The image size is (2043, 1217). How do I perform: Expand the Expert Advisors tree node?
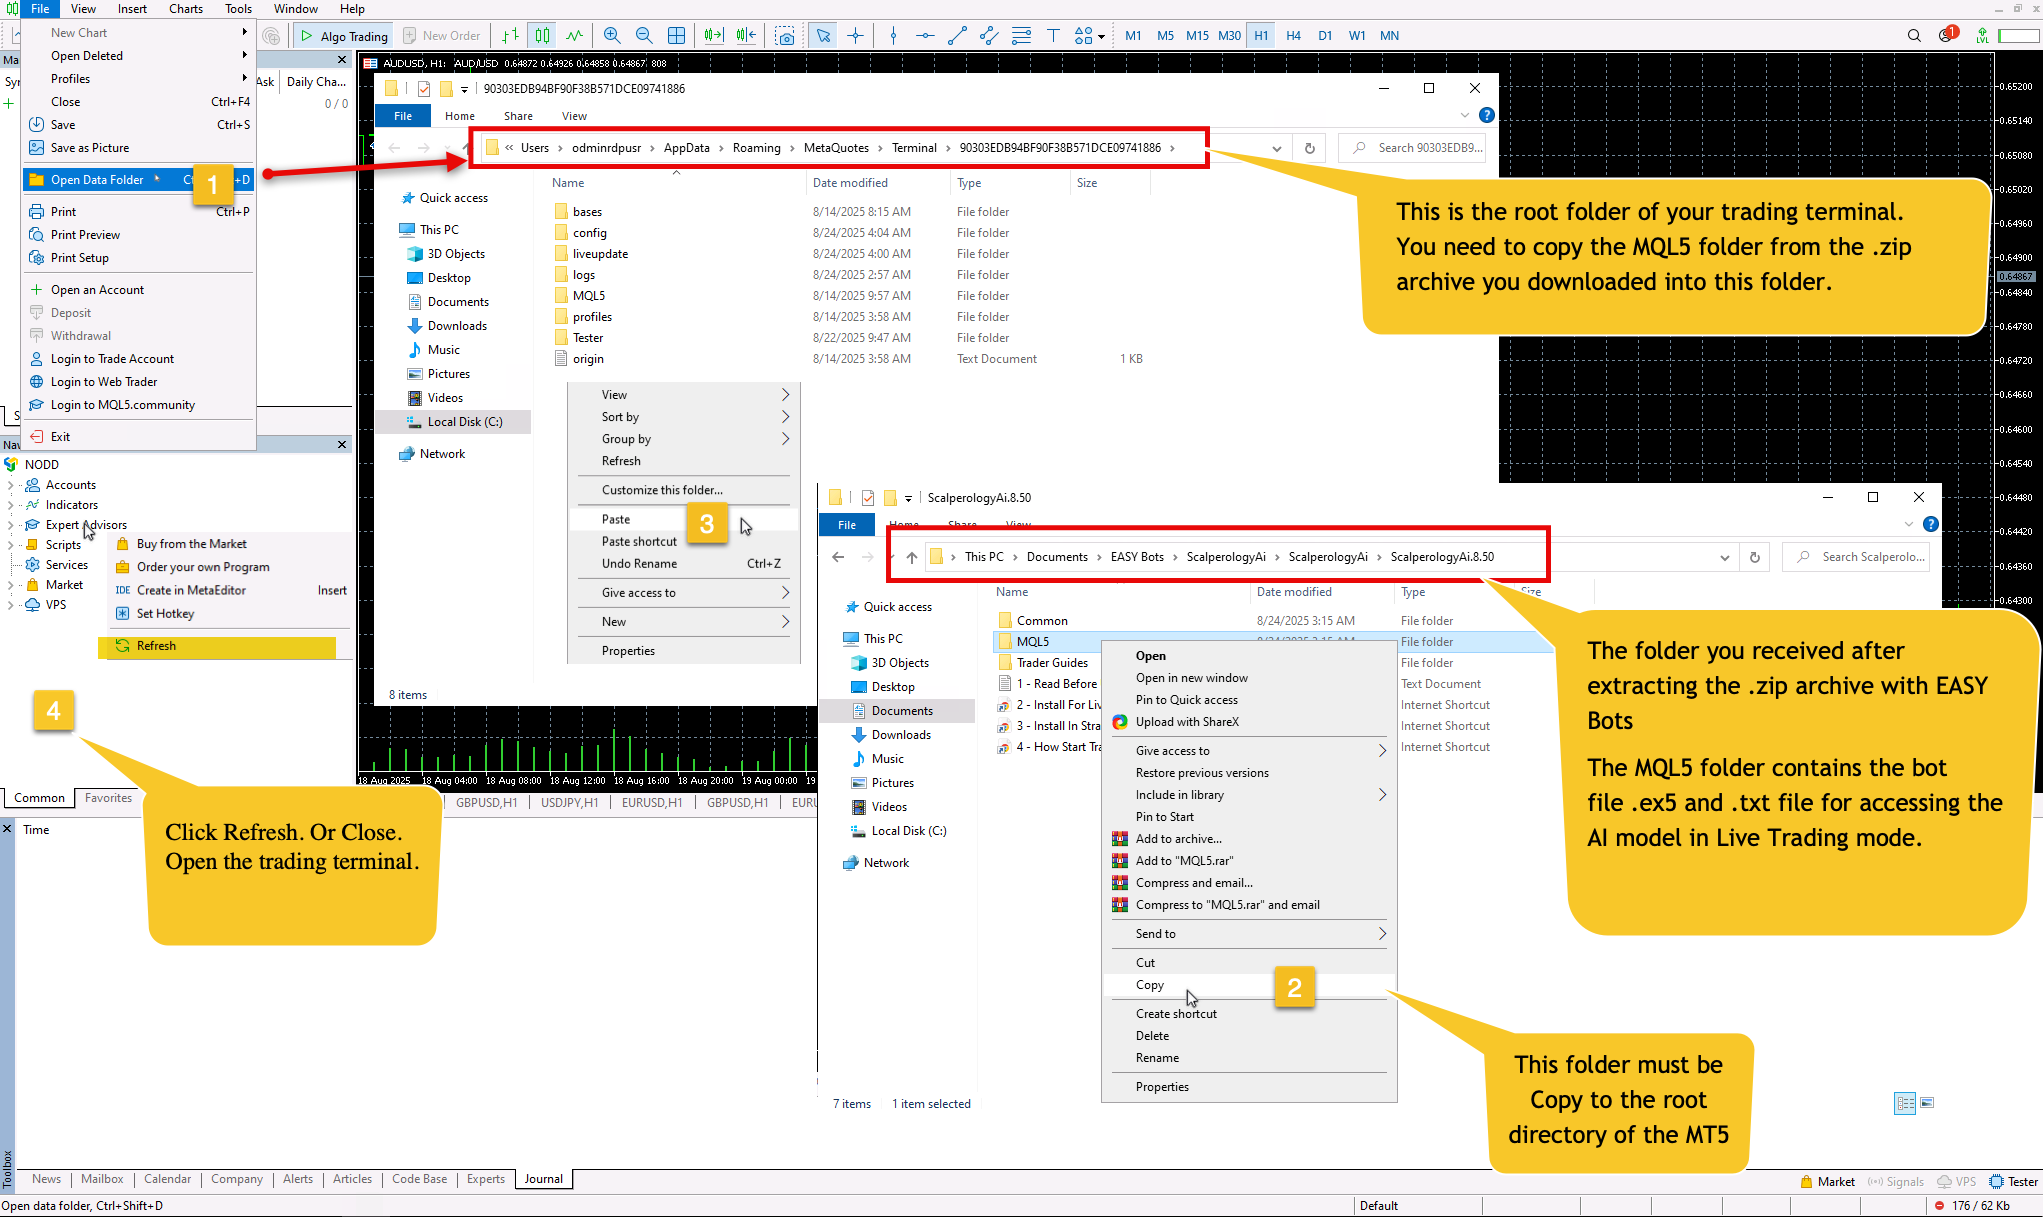(x=10, y=525)
